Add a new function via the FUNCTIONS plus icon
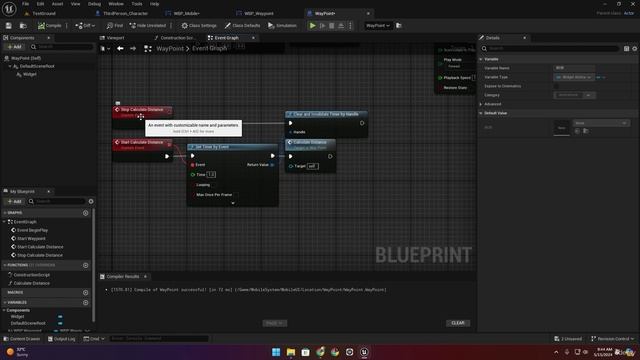Viewport: 640px width, 360px height. pyautogui.click(x=85, y=265)
